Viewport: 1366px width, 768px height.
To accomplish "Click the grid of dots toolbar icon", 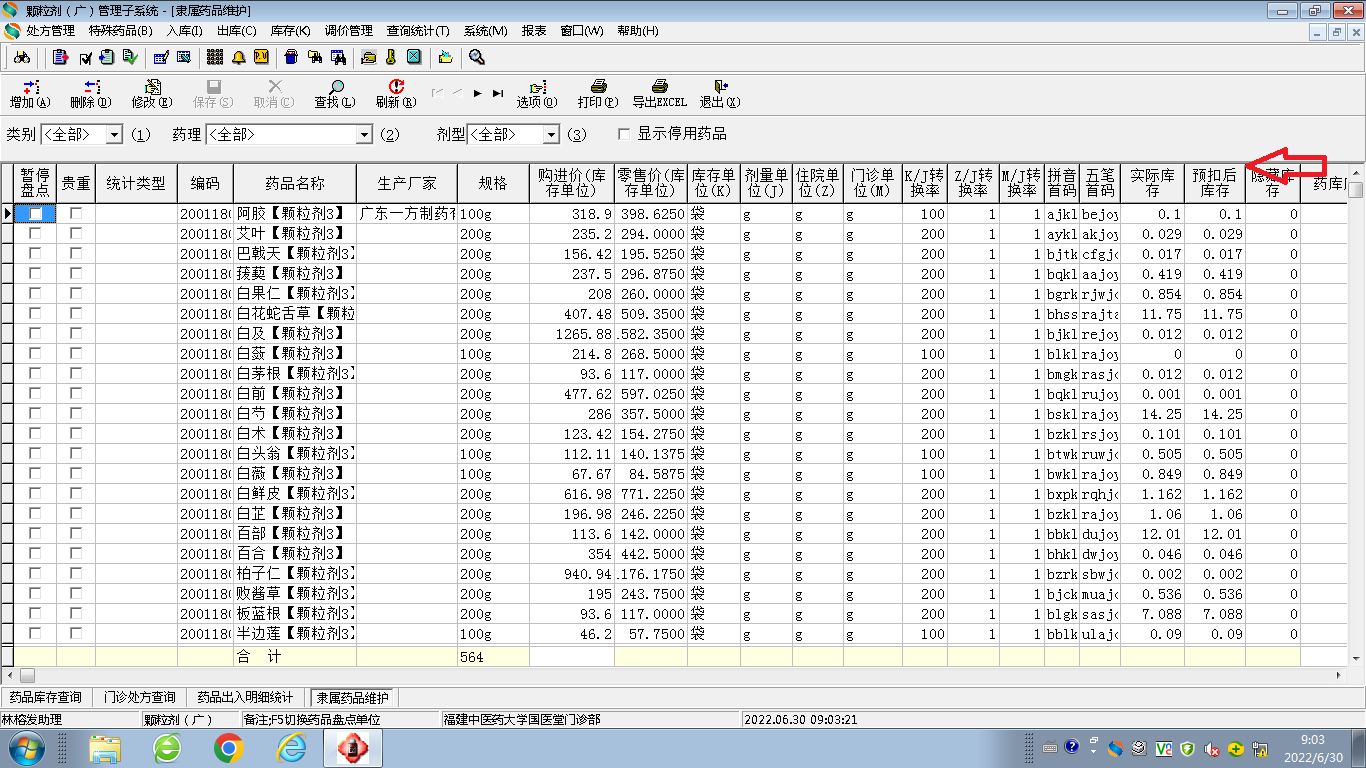I will pyautogui.click(x=215, y=57).
